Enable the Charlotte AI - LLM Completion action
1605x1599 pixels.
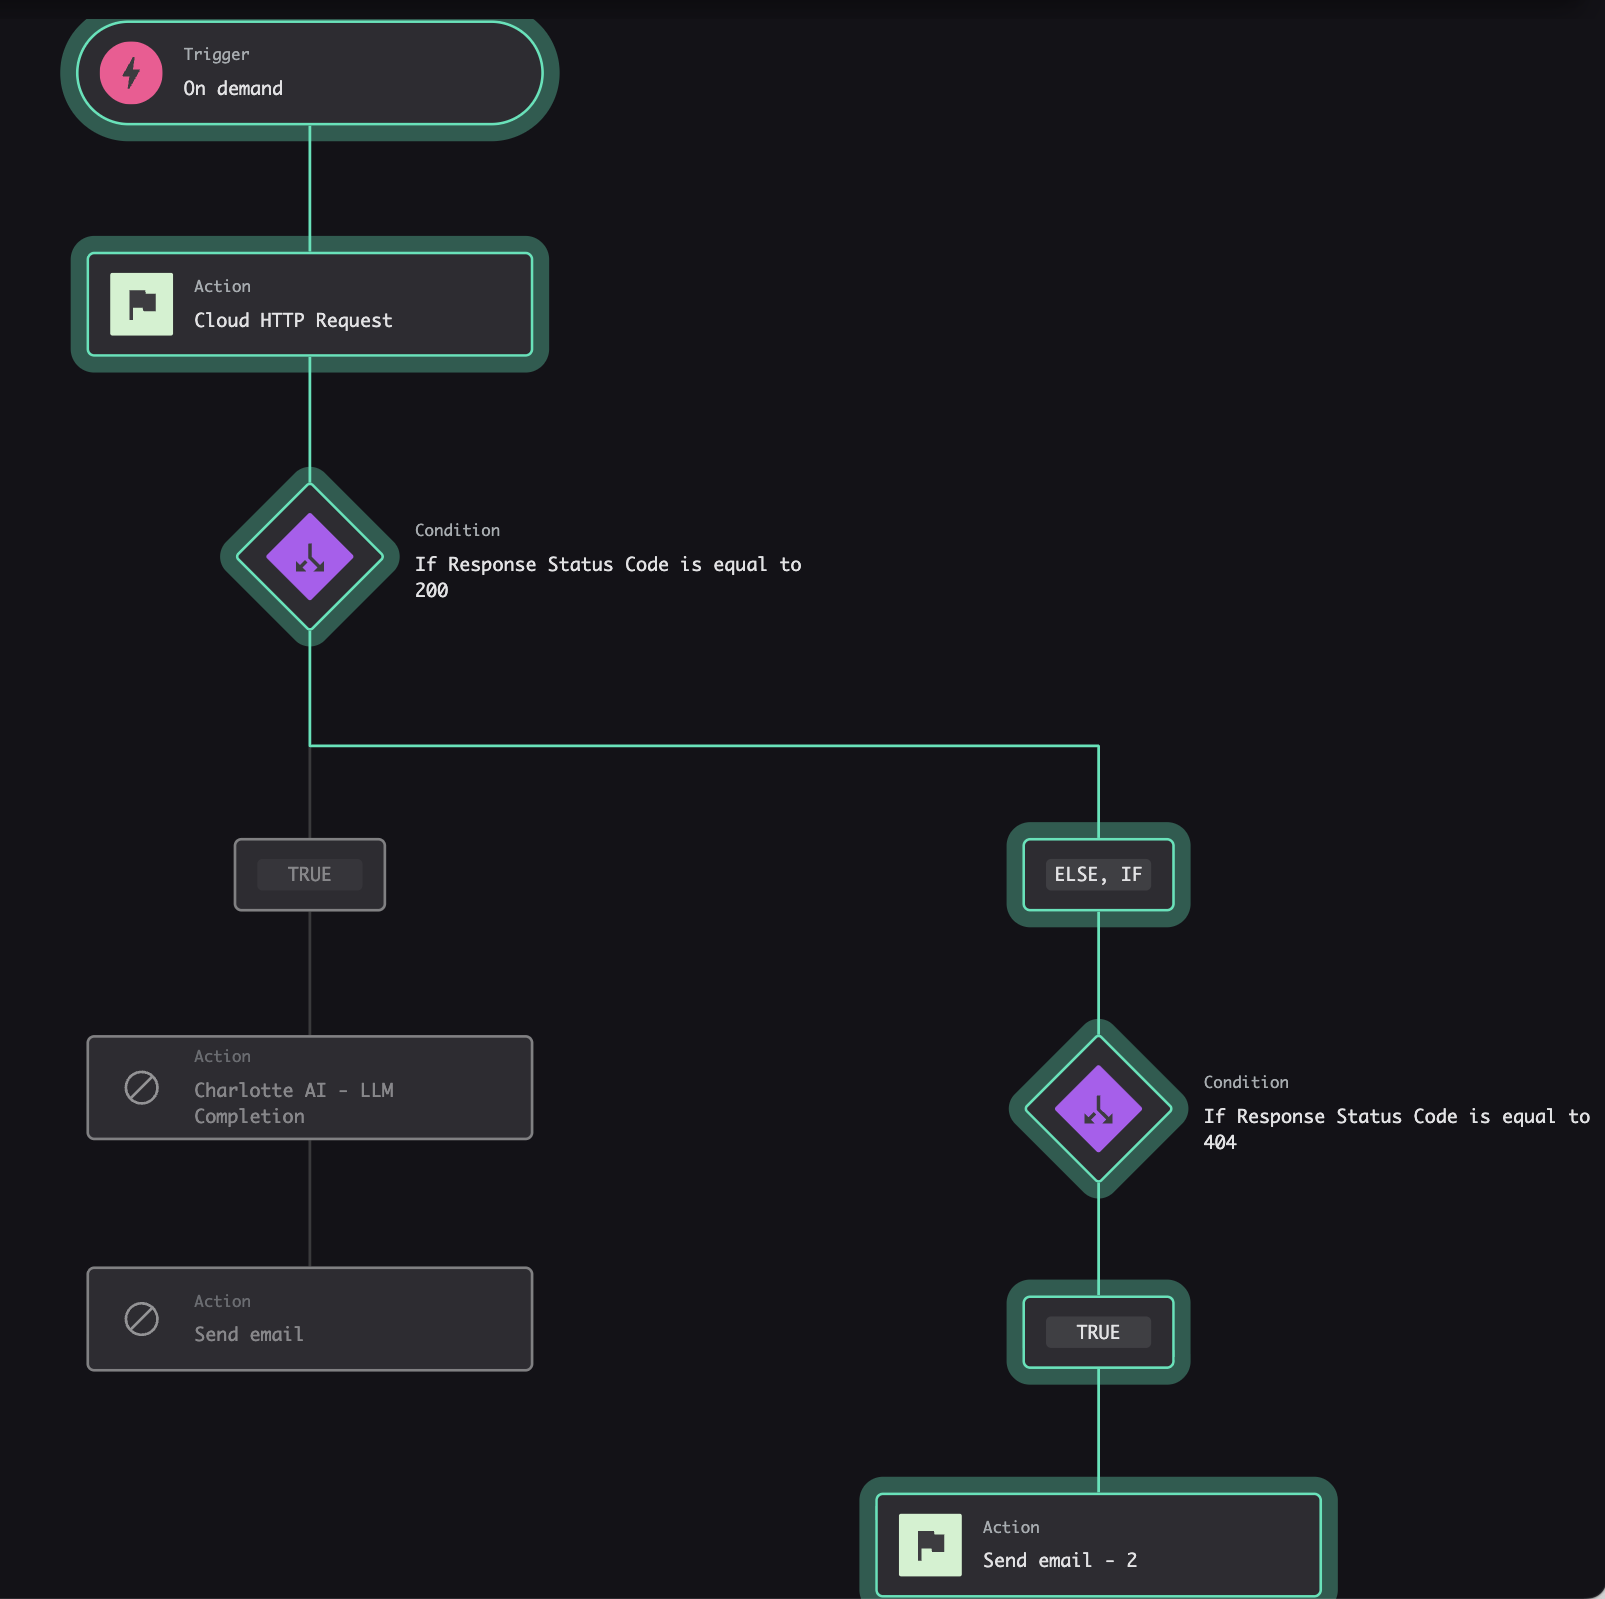click(310, 1088)
